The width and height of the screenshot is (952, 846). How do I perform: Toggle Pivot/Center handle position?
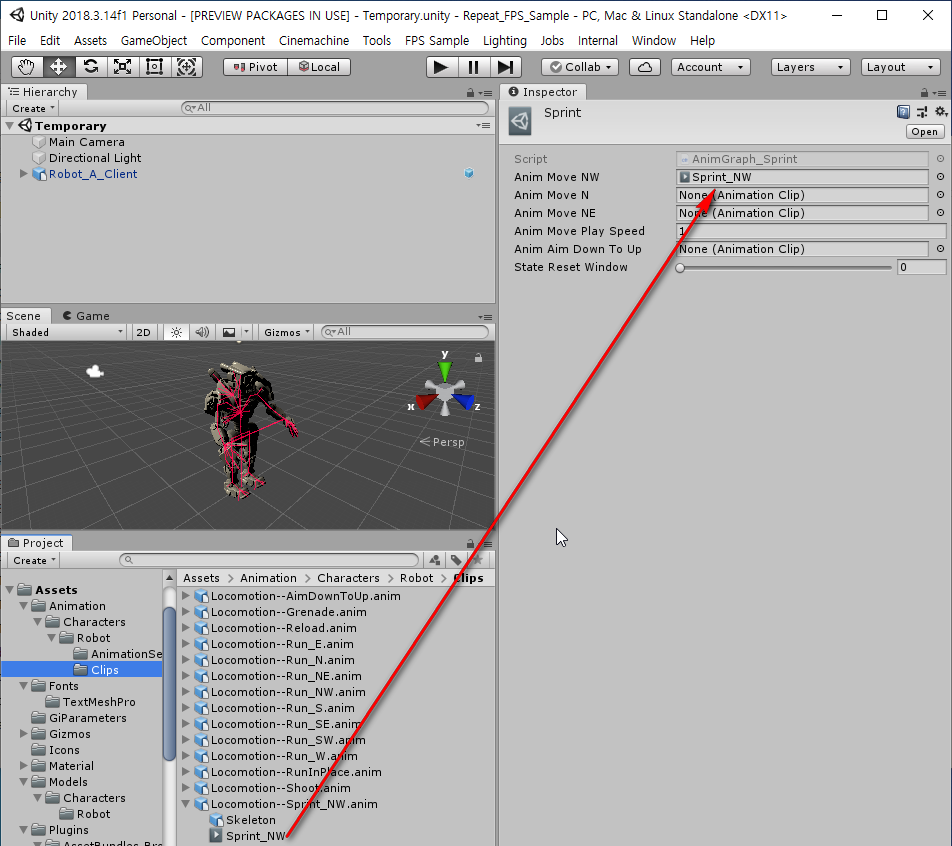255,67
